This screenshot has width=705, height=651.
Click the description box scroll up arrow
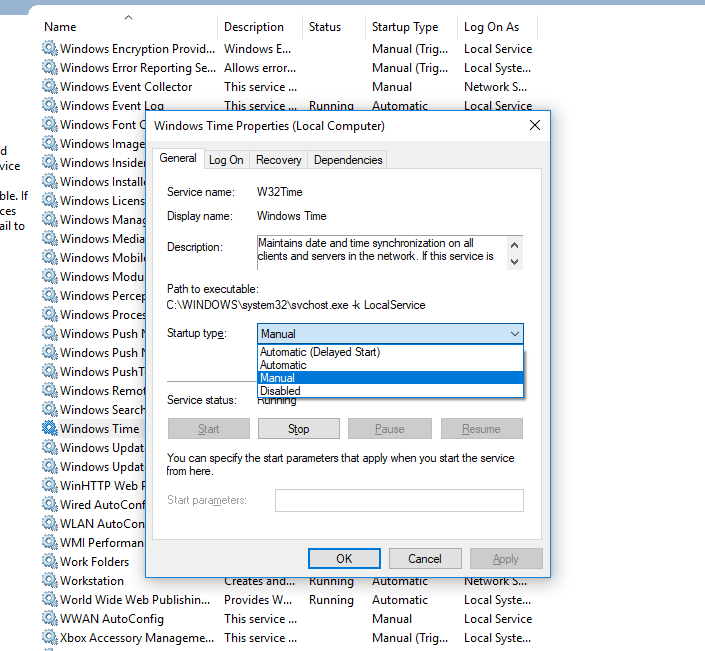(515, 245)
